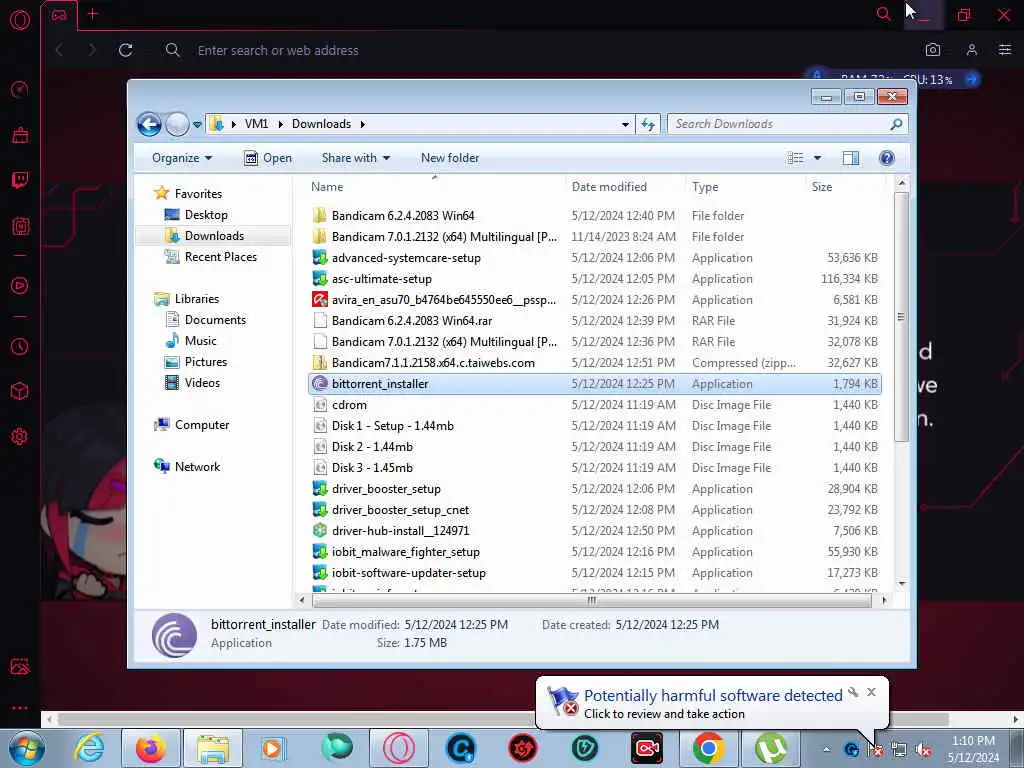Select the advanced-systemcare-setup file

(x=406, y=258)
